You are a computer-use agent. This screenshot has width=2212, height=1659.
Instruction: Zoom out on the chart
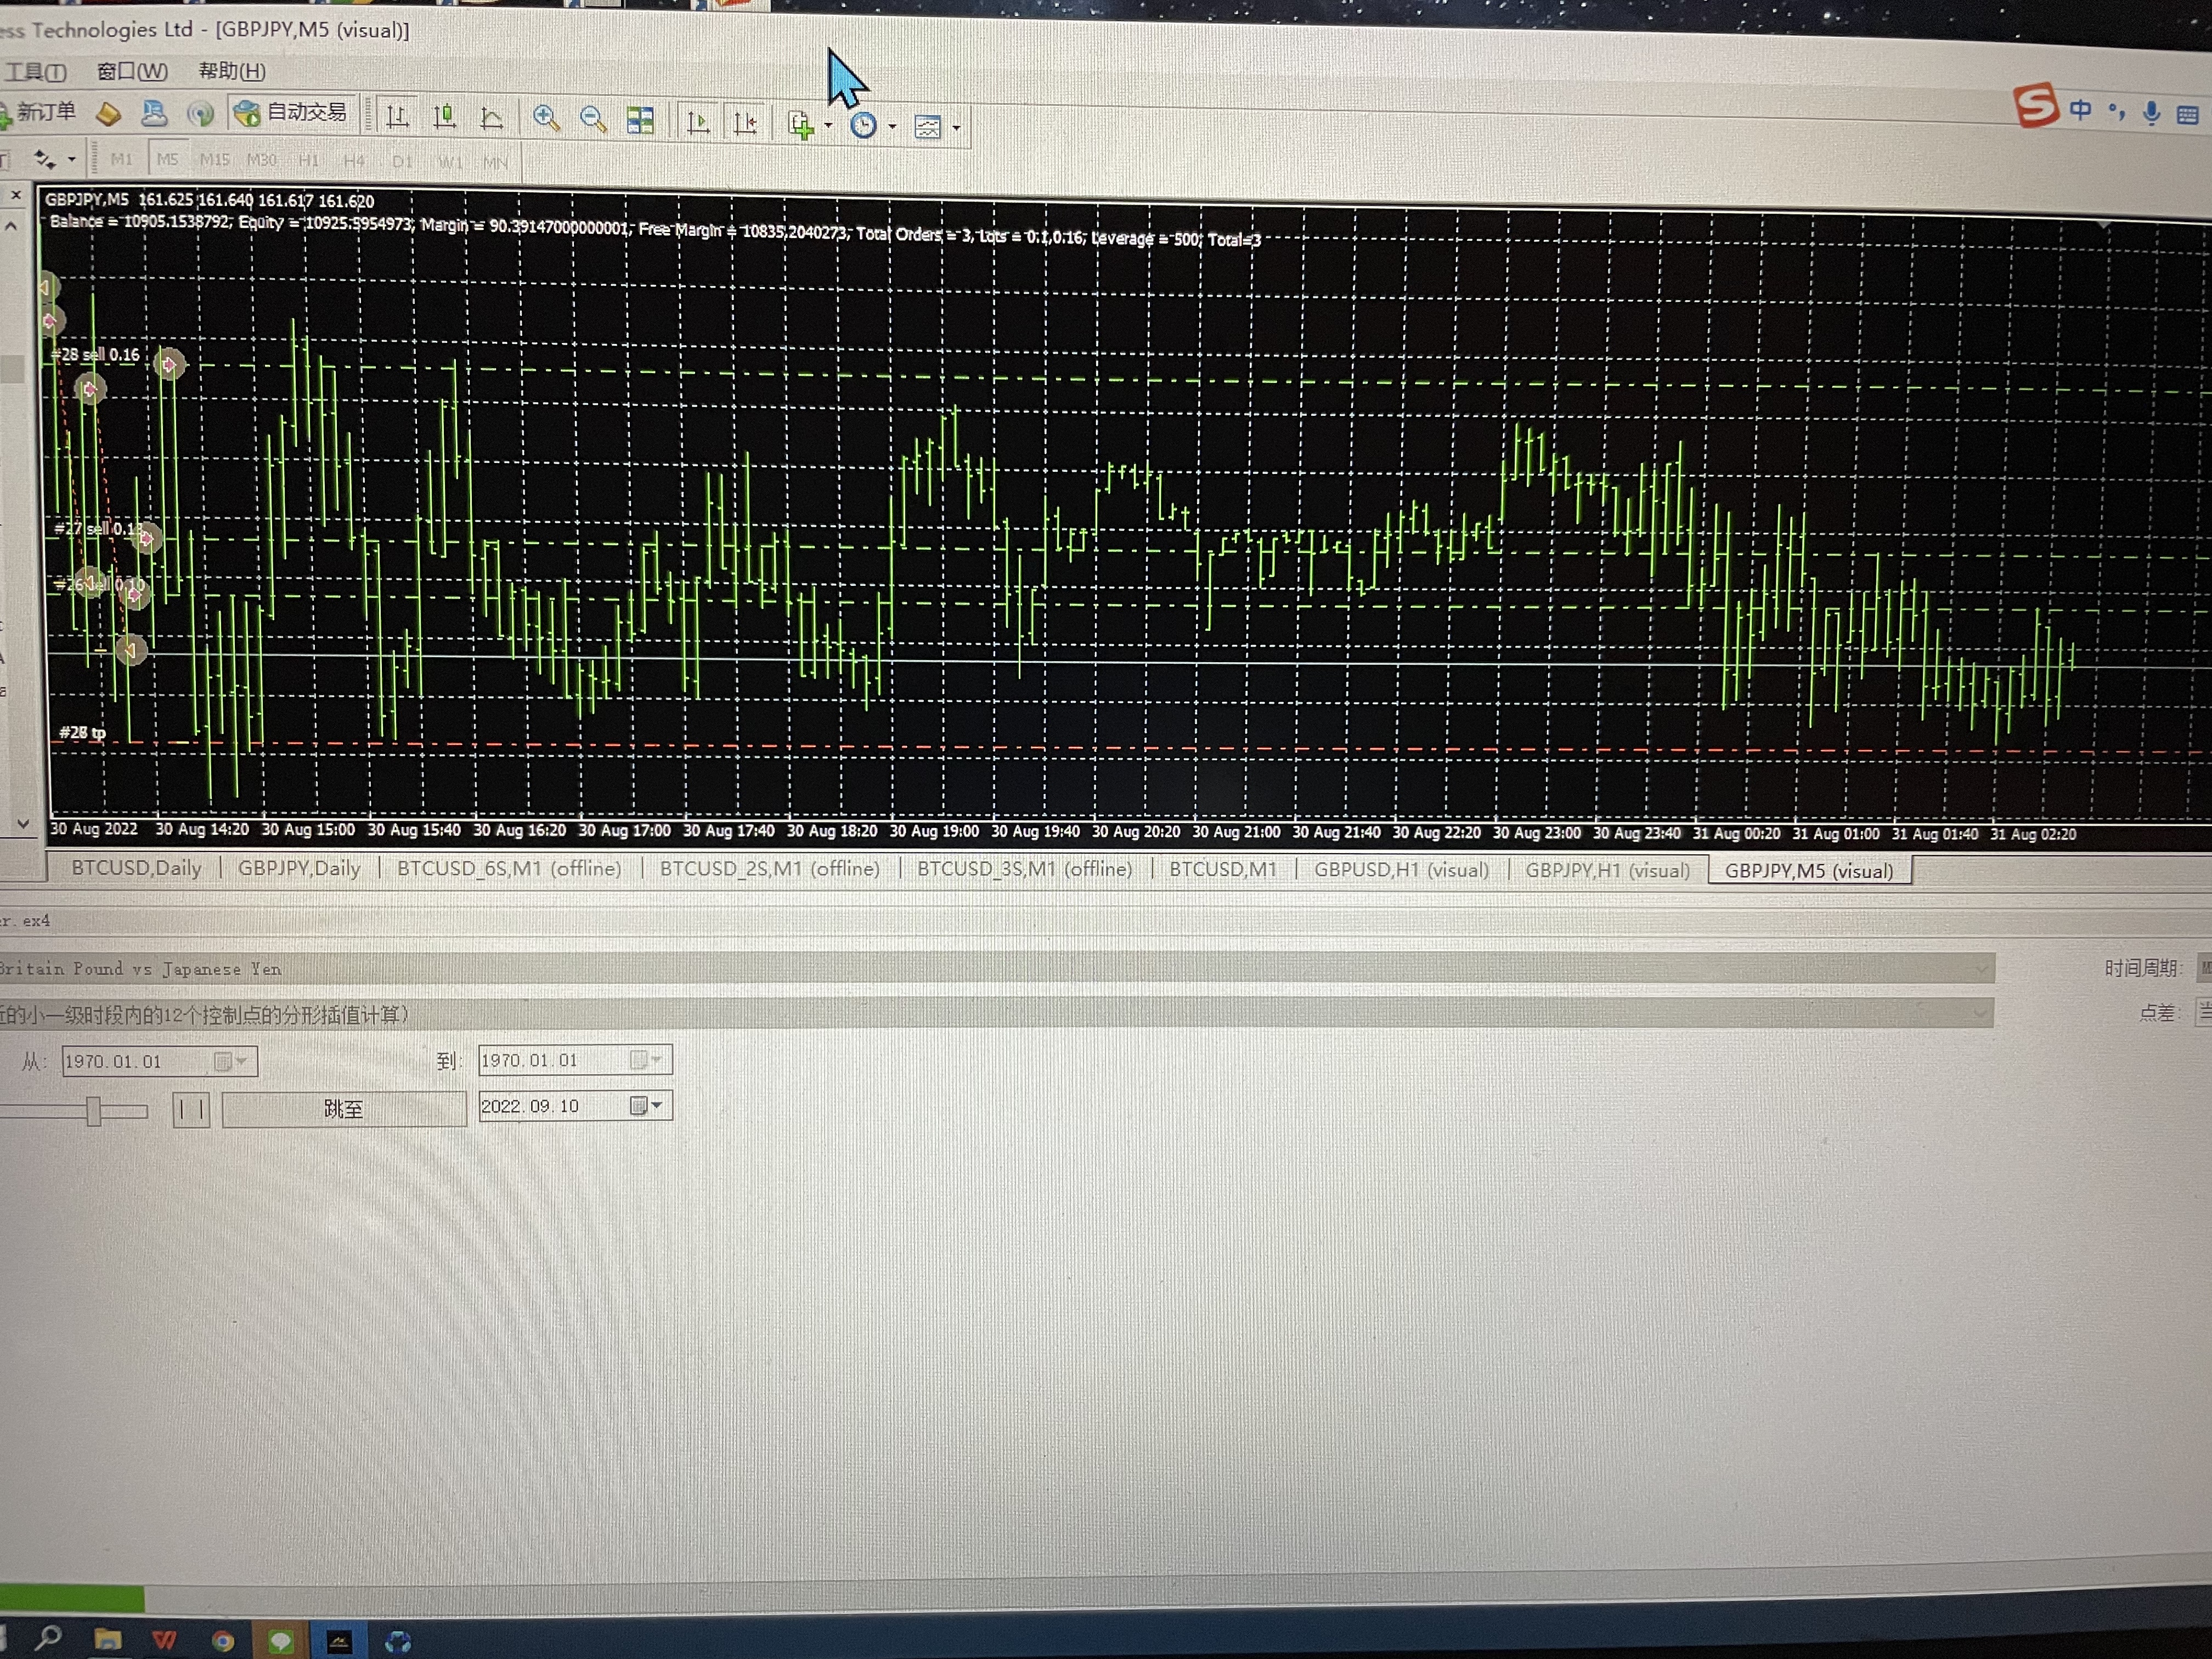tap(592, 119)
